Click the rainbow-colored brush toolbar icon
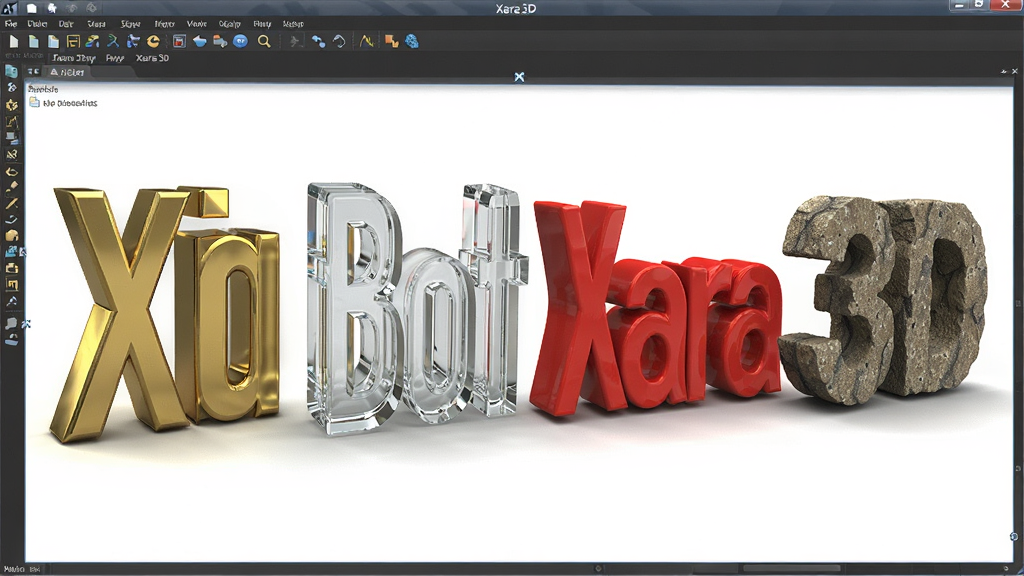The width and height of the screenshot is (1024, 576). [x=93, y=42]
